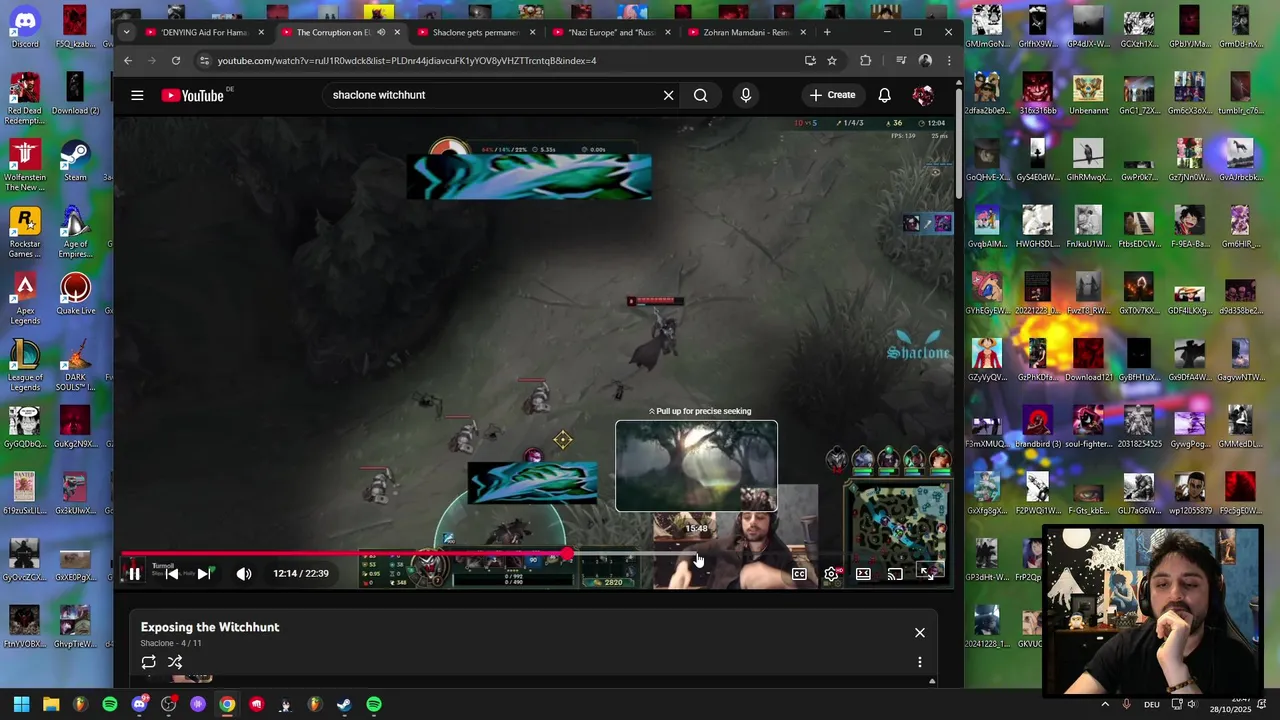Screen dimensions: 1280x720
Task: Show hidden system tray icons
Action: coord(1105,704)
